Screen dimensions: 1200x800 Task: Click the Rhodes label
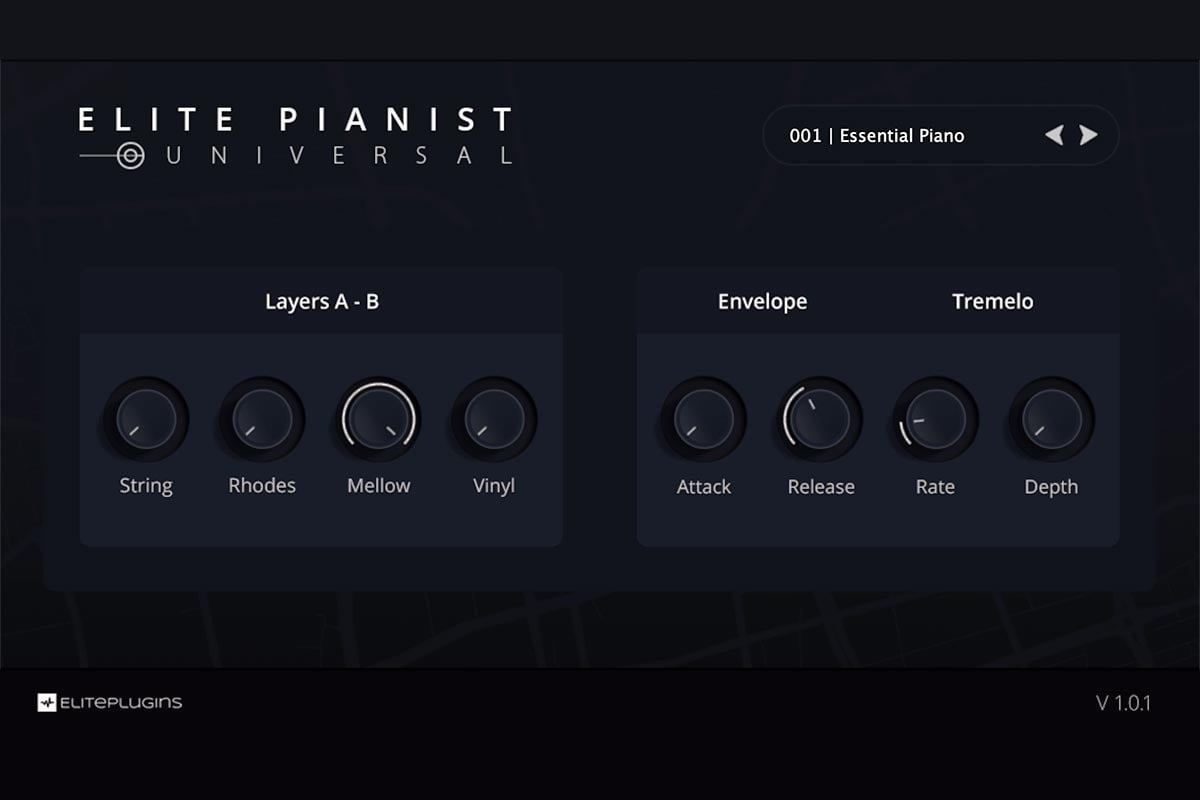pyautogui.click(x=262, y=486)
